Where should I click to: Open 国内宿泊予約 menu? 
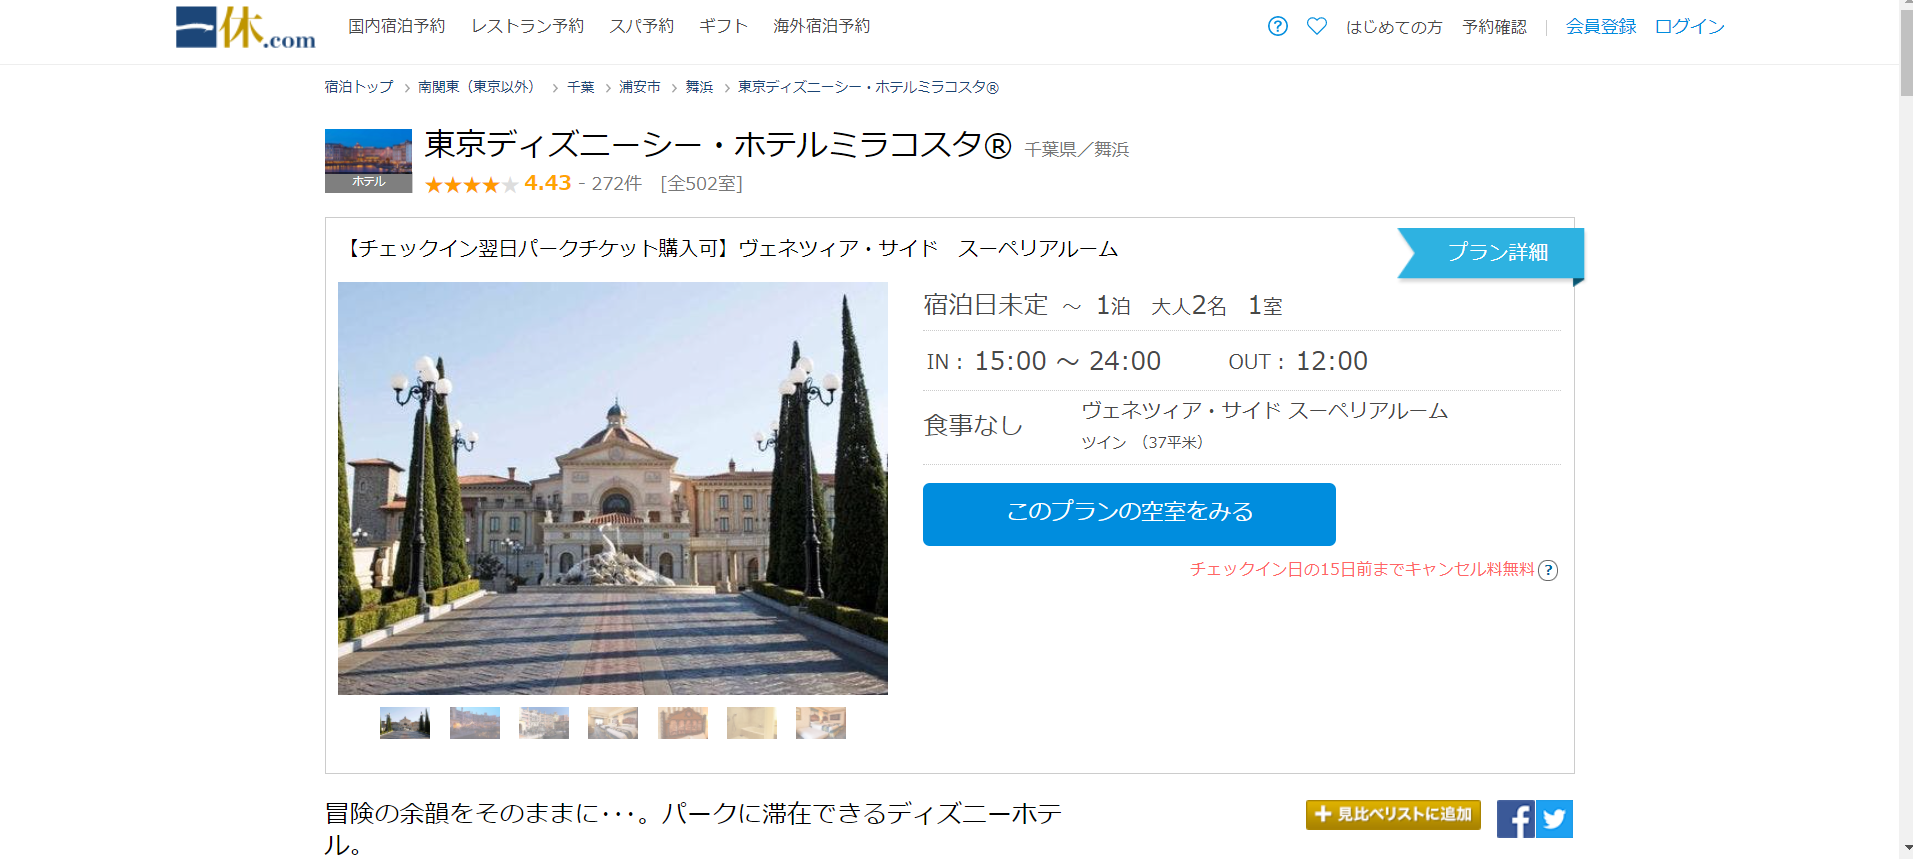coord(397,26)
